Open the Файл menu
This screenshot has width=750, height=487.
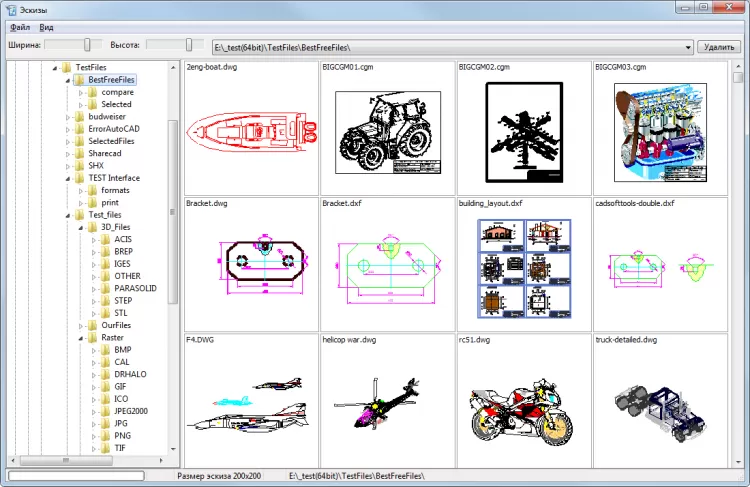tap(19, 27)
